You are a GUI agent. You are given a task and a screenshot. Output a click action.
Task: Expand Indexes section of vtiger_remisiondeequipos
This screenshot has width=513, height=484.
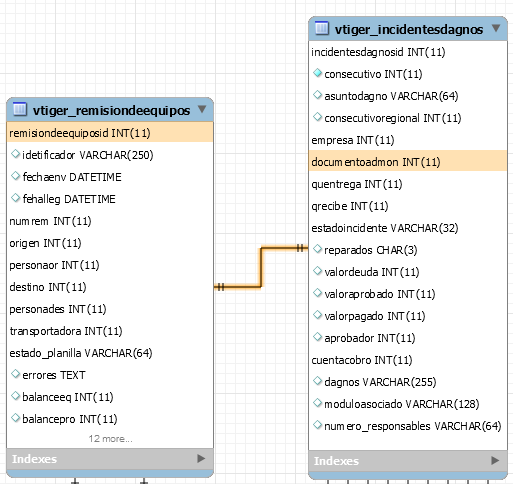coord(201,459)
